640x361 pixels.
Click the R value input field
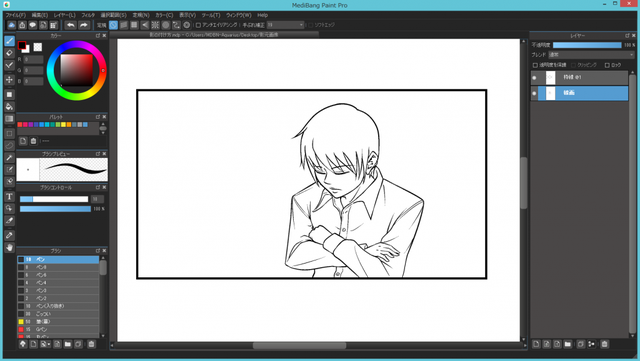pyautogui.click(x=33, y=60)
